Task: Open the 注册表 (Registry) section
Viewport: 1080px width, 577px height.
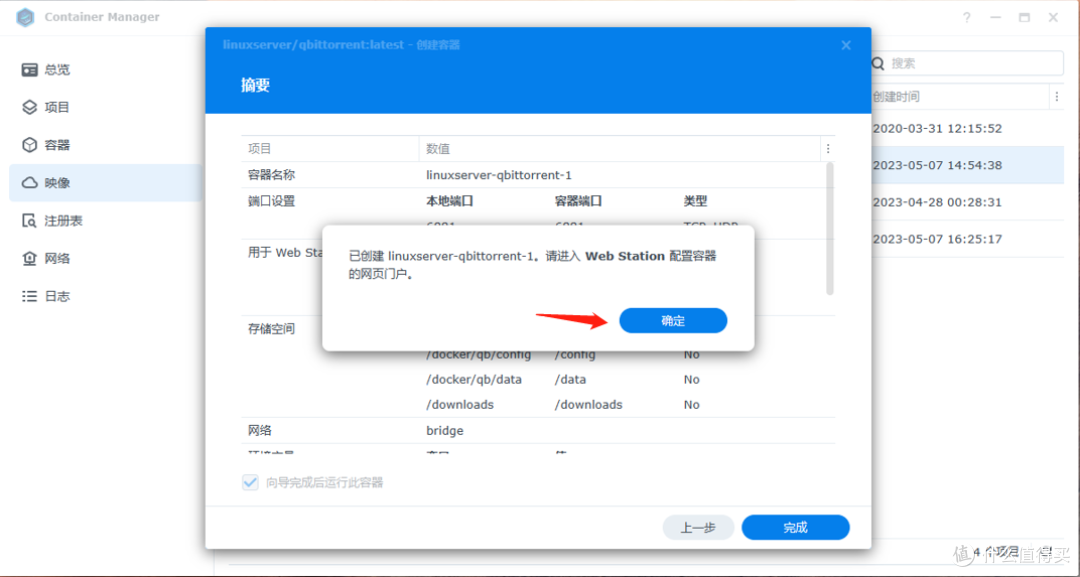Action: tap(60, 220)
